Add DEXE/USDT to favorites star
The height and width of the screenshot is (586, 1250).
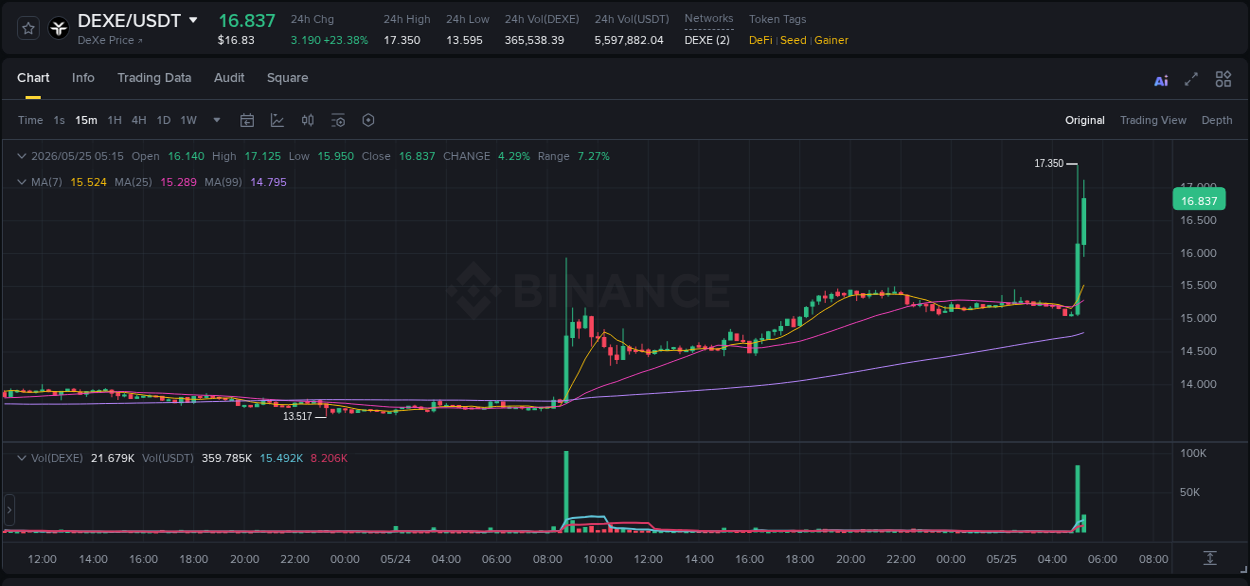click(x=29, y=28)
